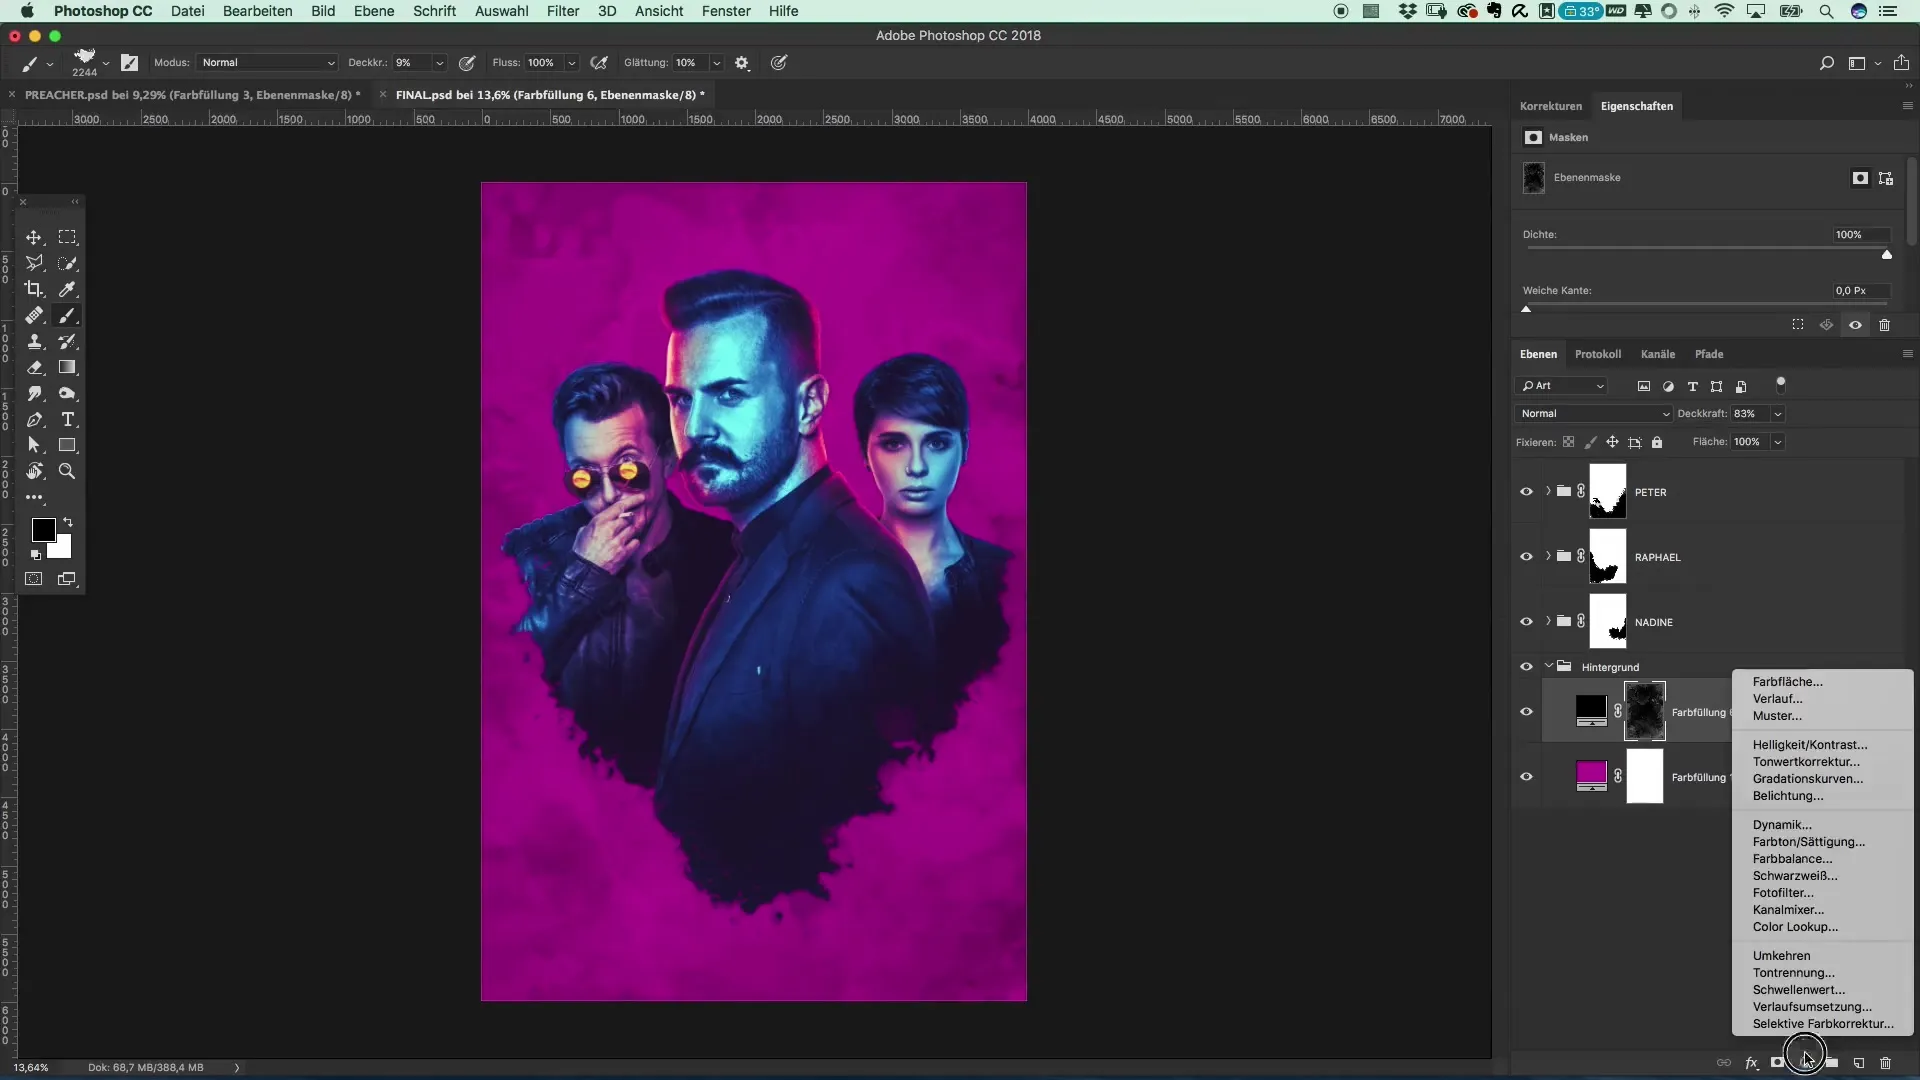Select the Quick Selection tool
The width and height of the screenshot is (1920, 1080).
pos(67,263)
